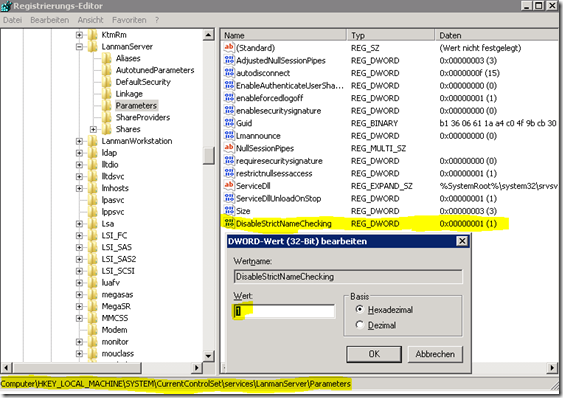Confirm the dialog with OK
563x398 pixels.
coord(374,354)
